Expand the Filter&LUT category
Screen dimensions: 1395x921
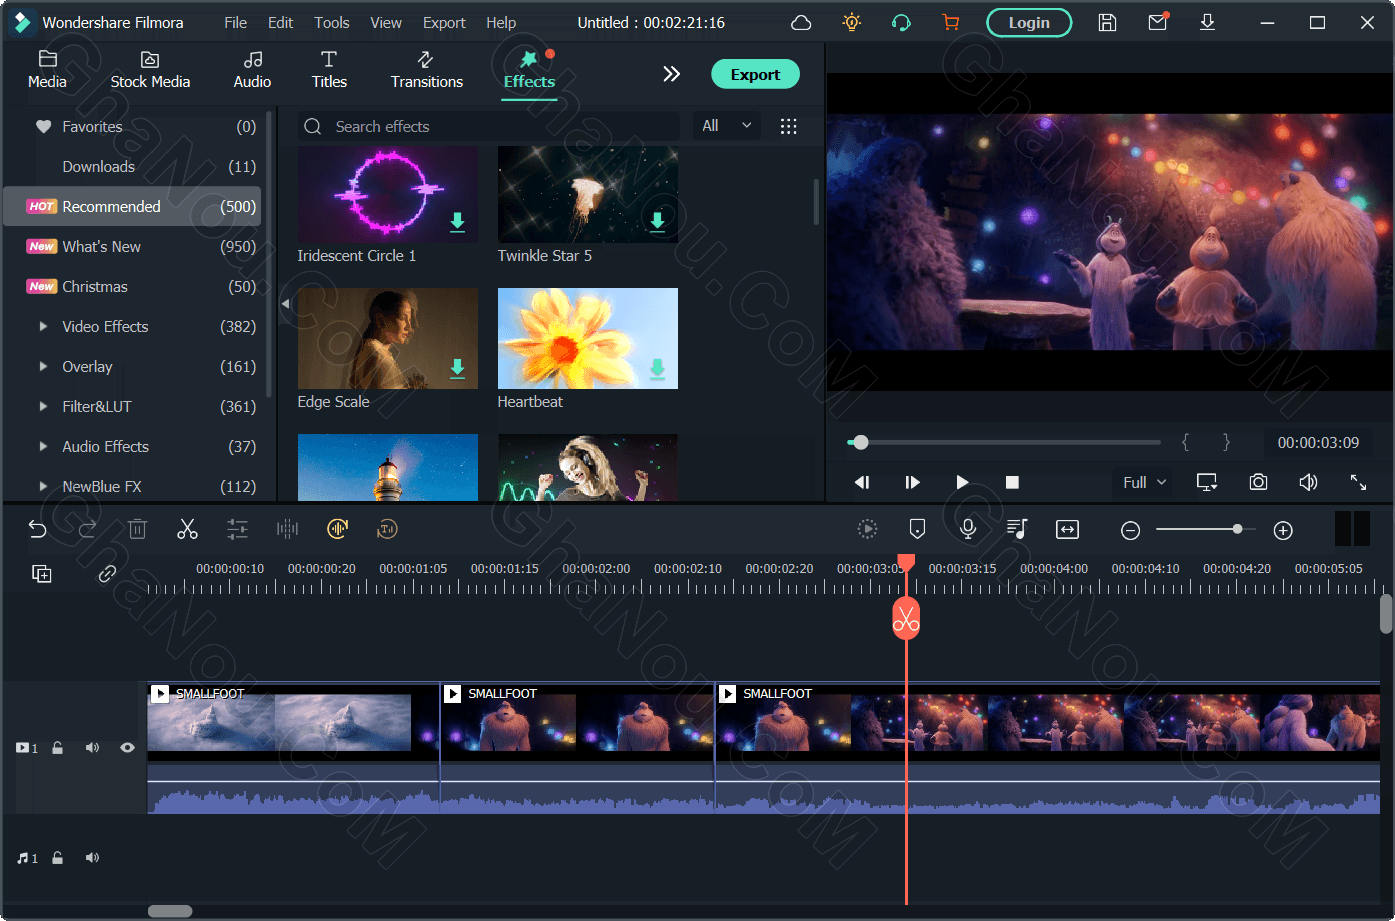pos(43,406)
